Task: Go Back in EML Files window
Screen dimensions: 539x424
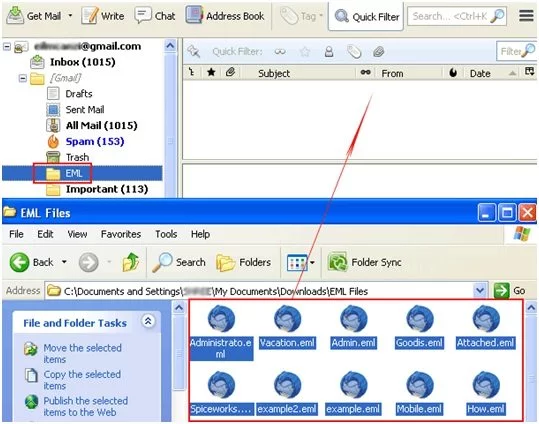Action: (31, 262)
